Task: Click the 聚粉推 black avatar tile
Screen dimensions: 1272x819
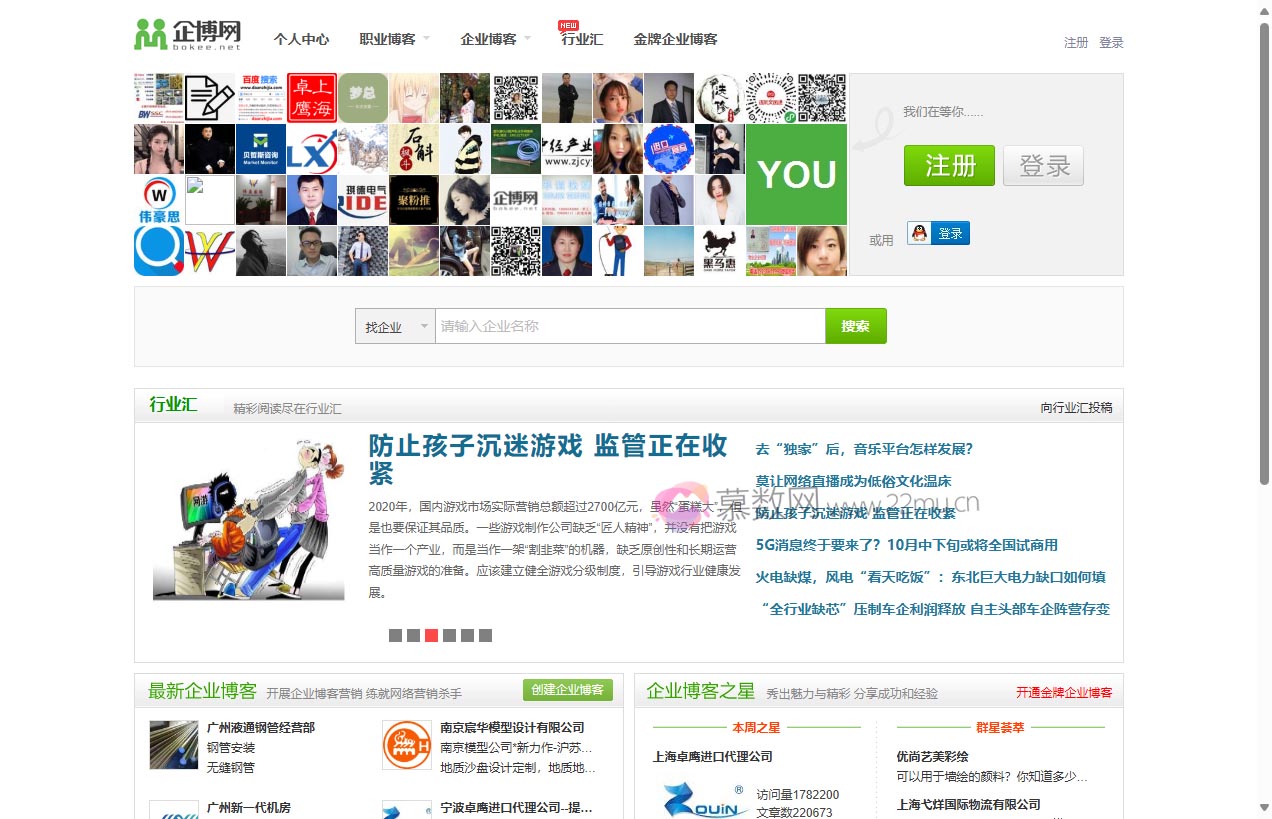Action: point(414,200)
